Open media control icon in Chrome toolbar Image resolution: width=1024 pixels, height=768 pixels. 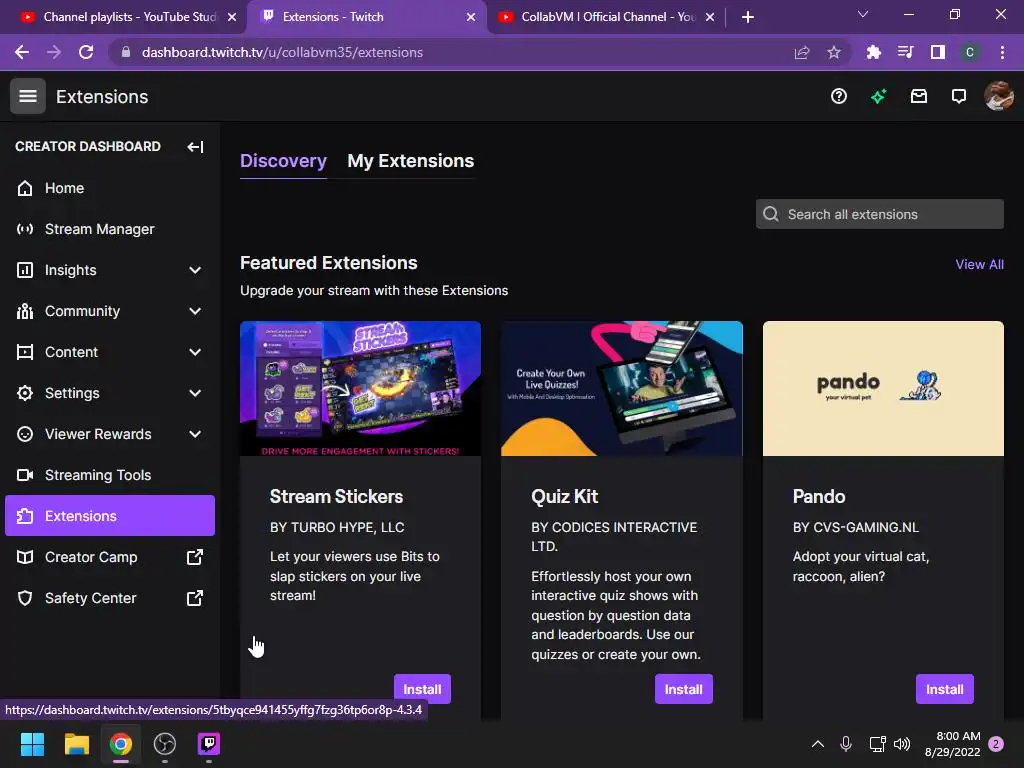905,52
